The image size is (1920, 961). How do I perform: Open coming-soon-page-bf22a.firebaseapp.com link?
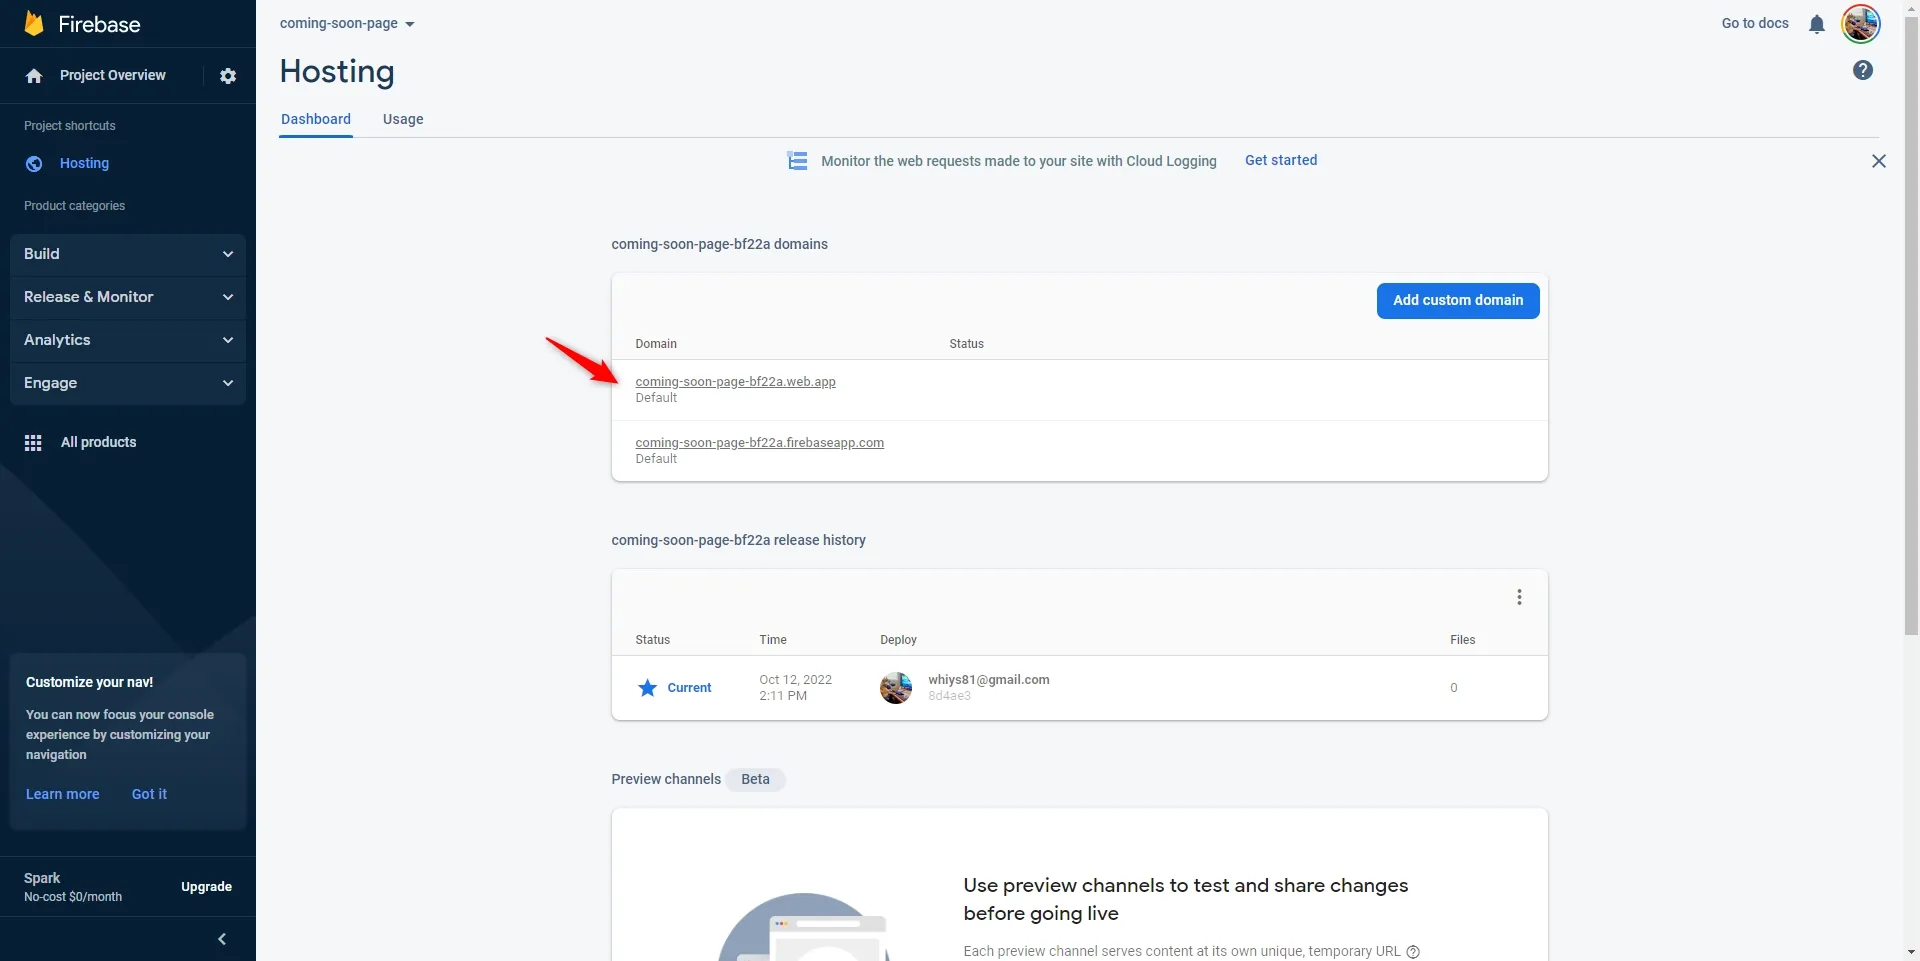(x=759, y=443)
